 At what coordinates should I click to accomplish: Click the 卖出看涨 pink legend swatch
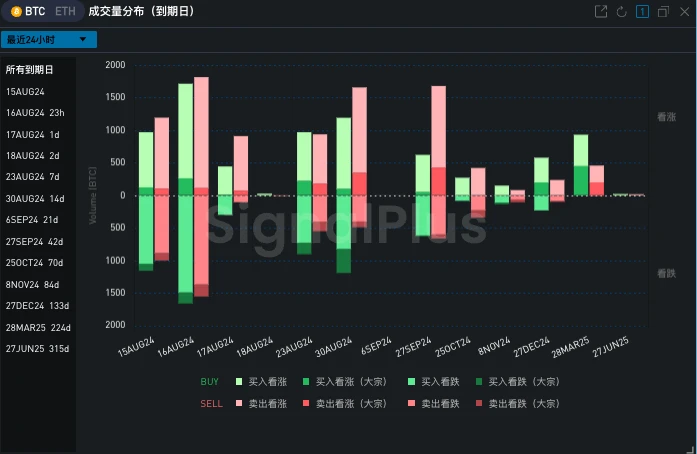tap(240, 404)
